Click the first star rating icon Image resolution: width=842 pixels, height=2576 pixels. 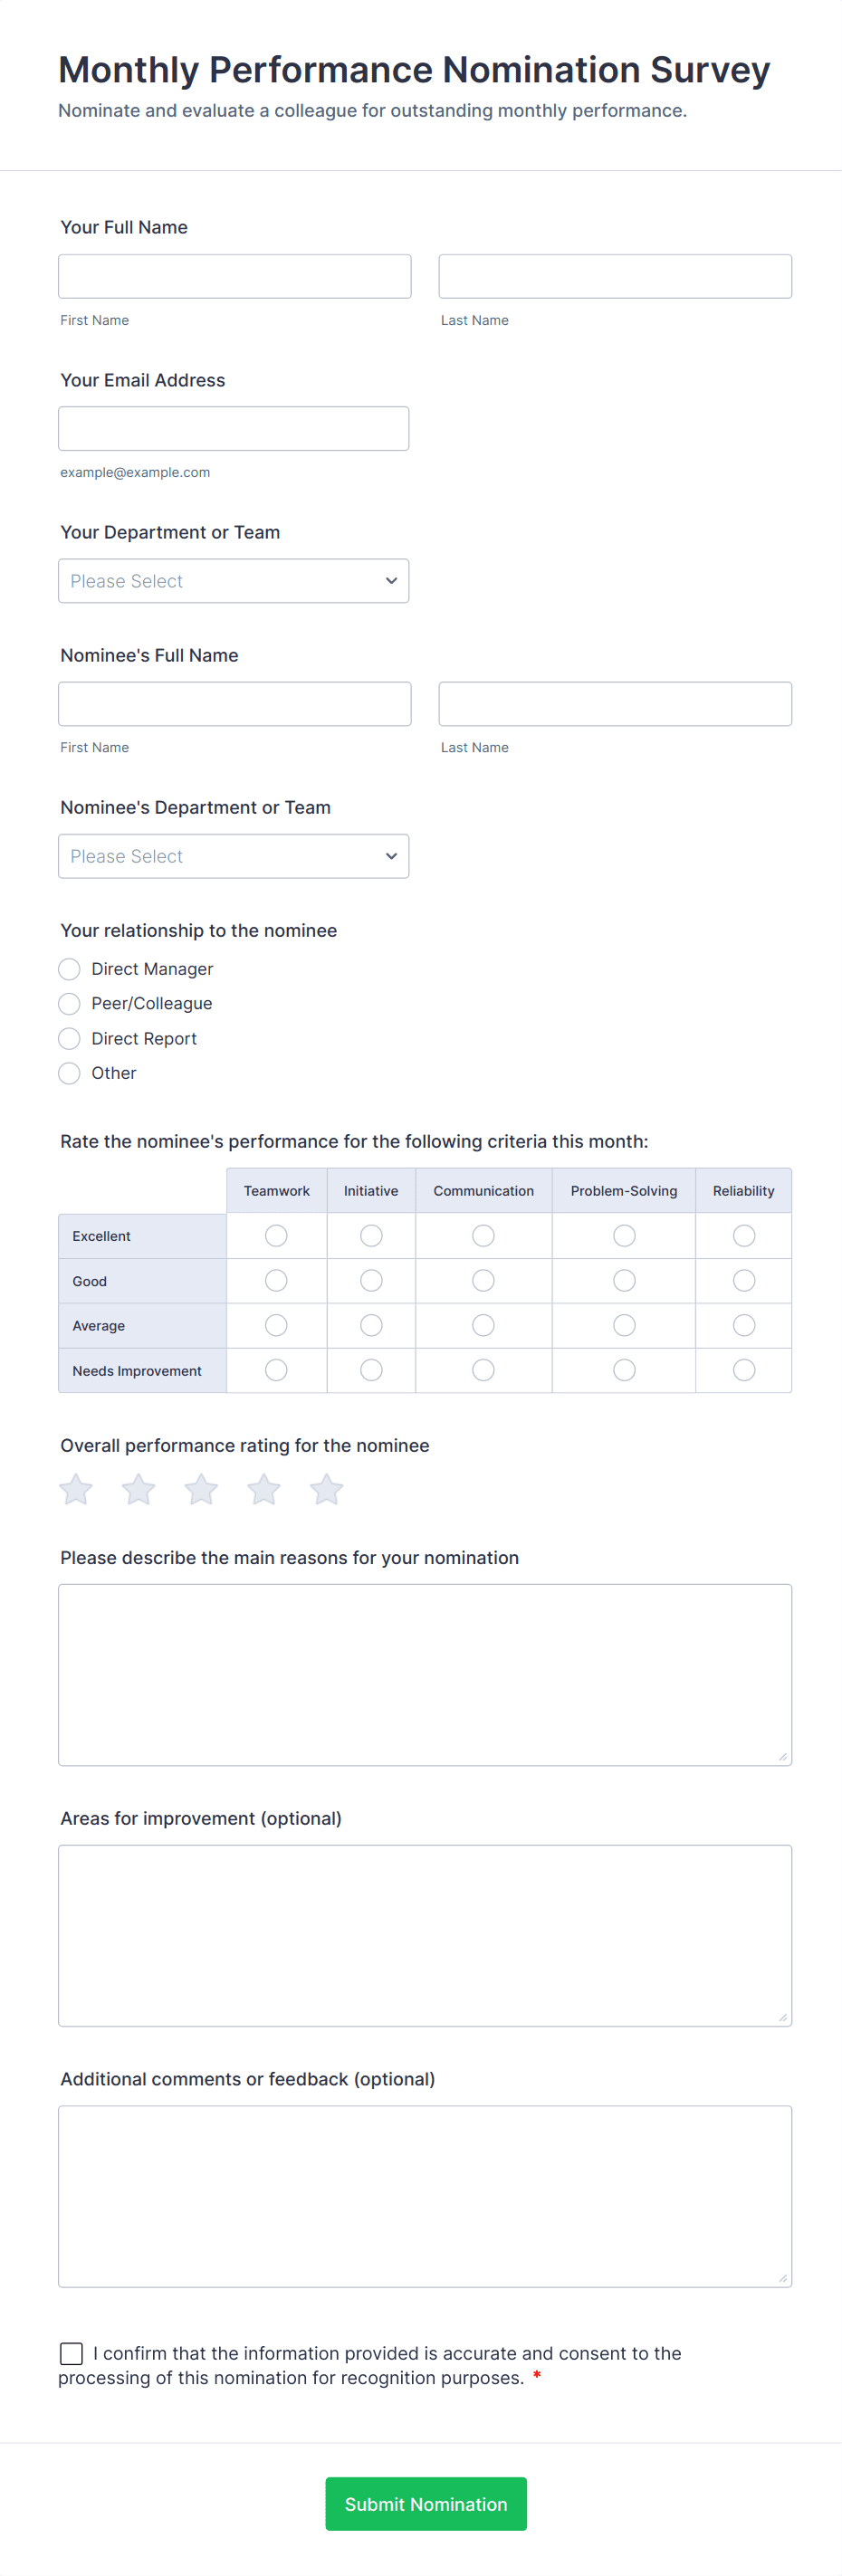76,1489
